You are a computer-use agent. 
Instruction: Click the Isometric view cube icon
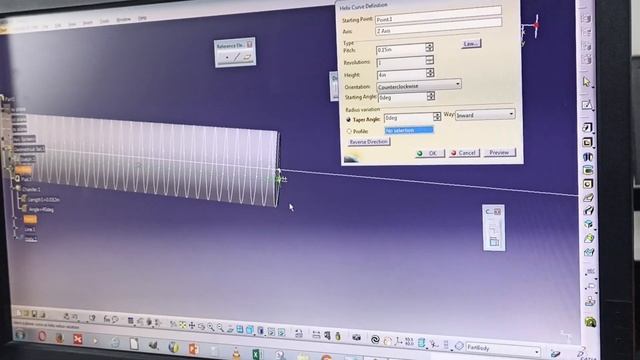tap(249, 329)
